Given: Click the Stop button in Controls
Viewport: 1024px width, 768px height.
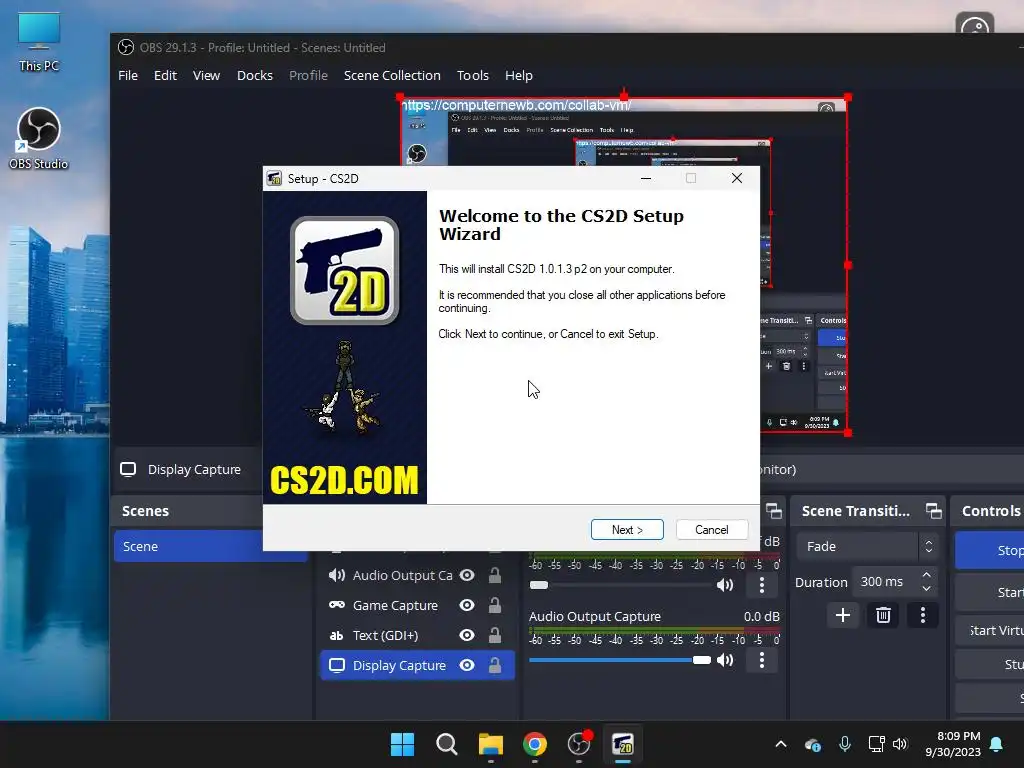Looking at the screenshot, I should point(989,551).
